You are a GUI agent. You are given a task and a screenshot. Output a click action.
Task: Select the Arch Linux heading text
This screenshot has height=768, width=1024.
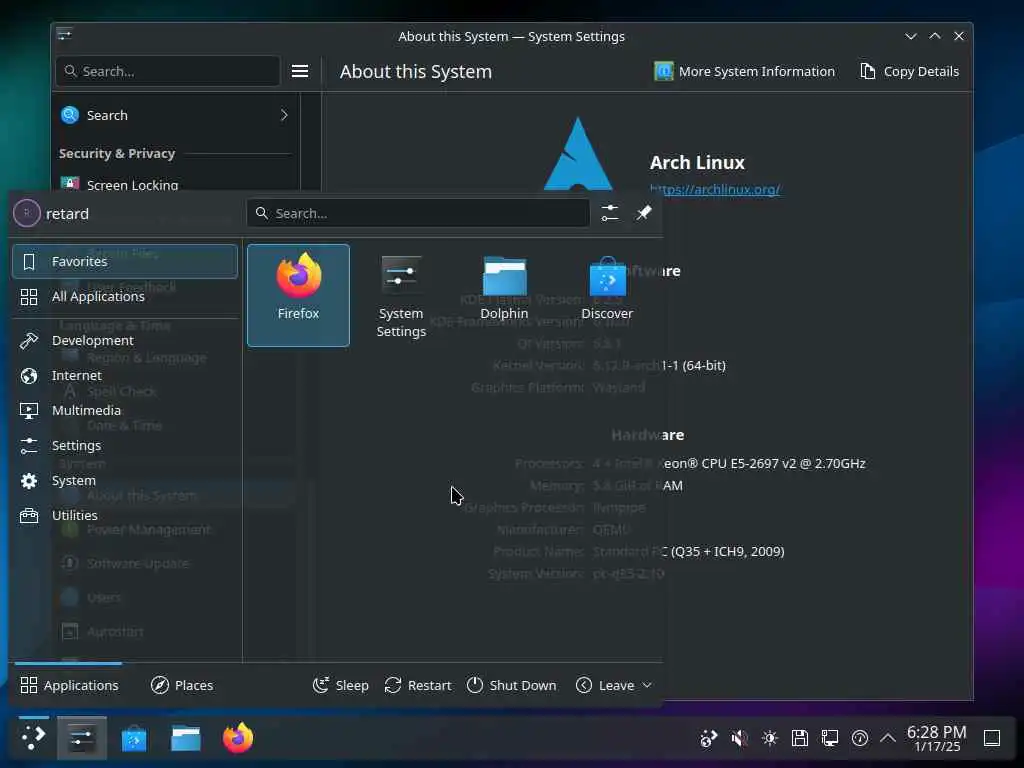697,162
